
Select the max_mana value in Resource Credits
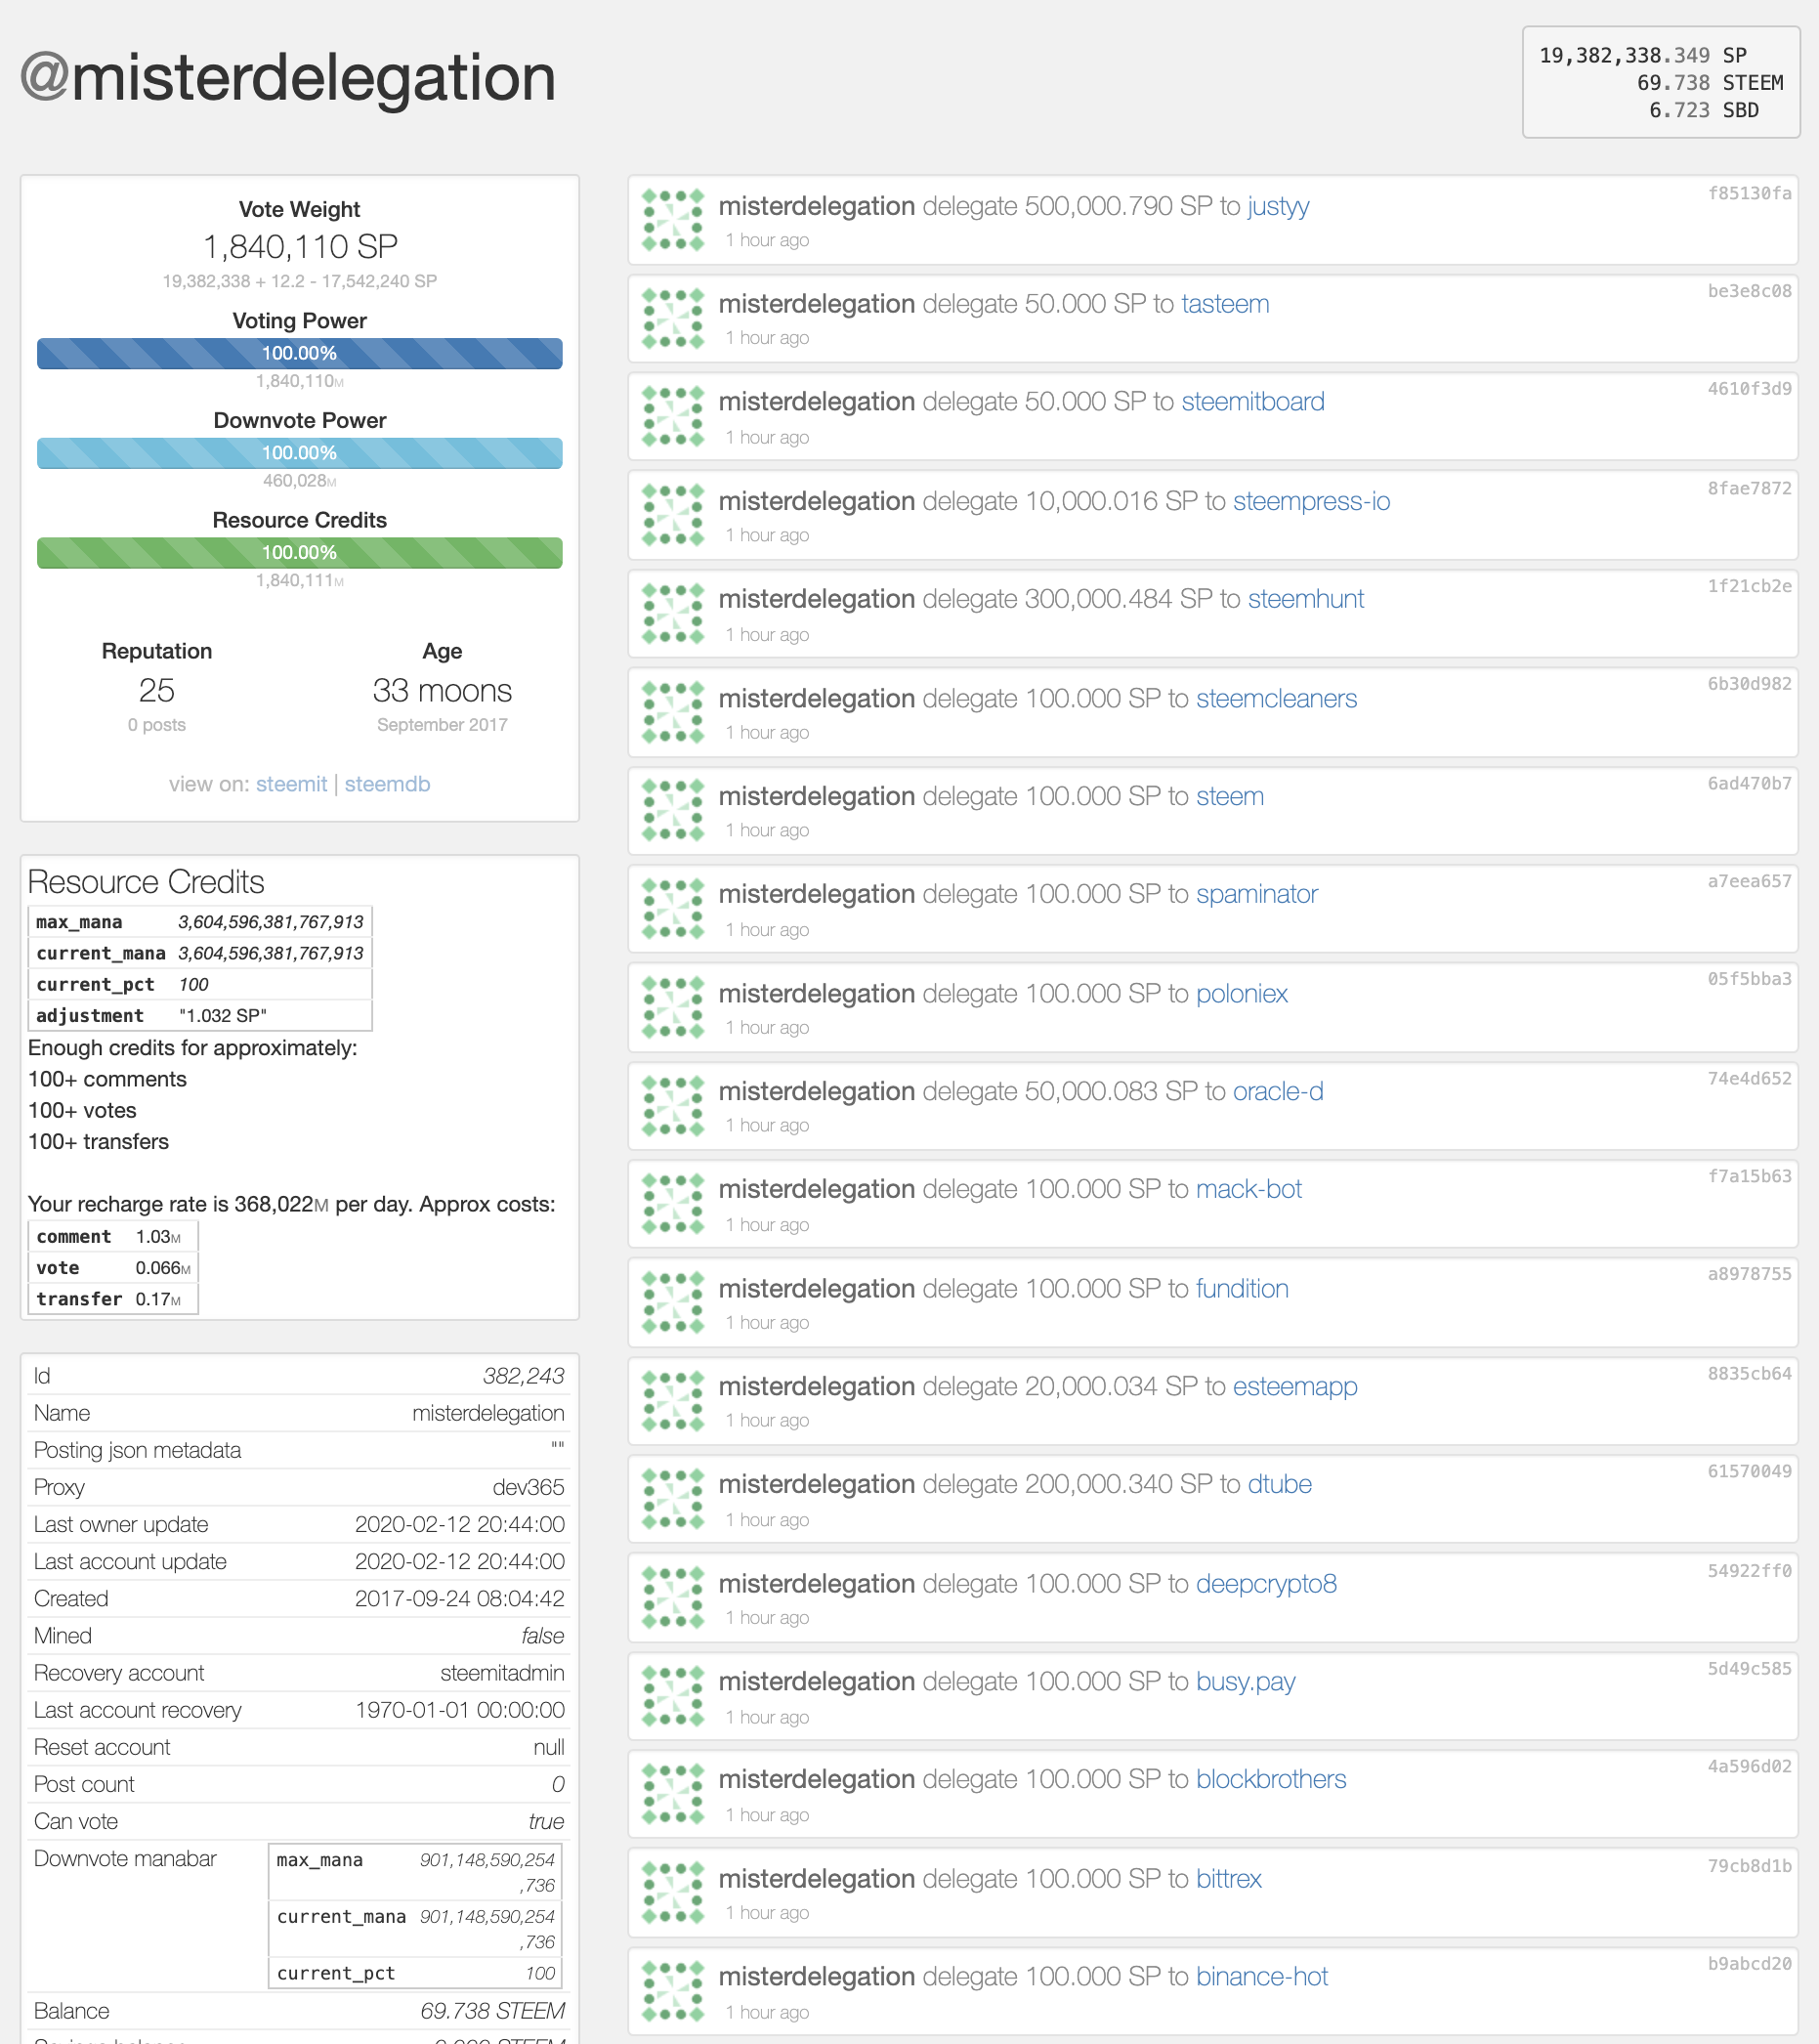271,922
